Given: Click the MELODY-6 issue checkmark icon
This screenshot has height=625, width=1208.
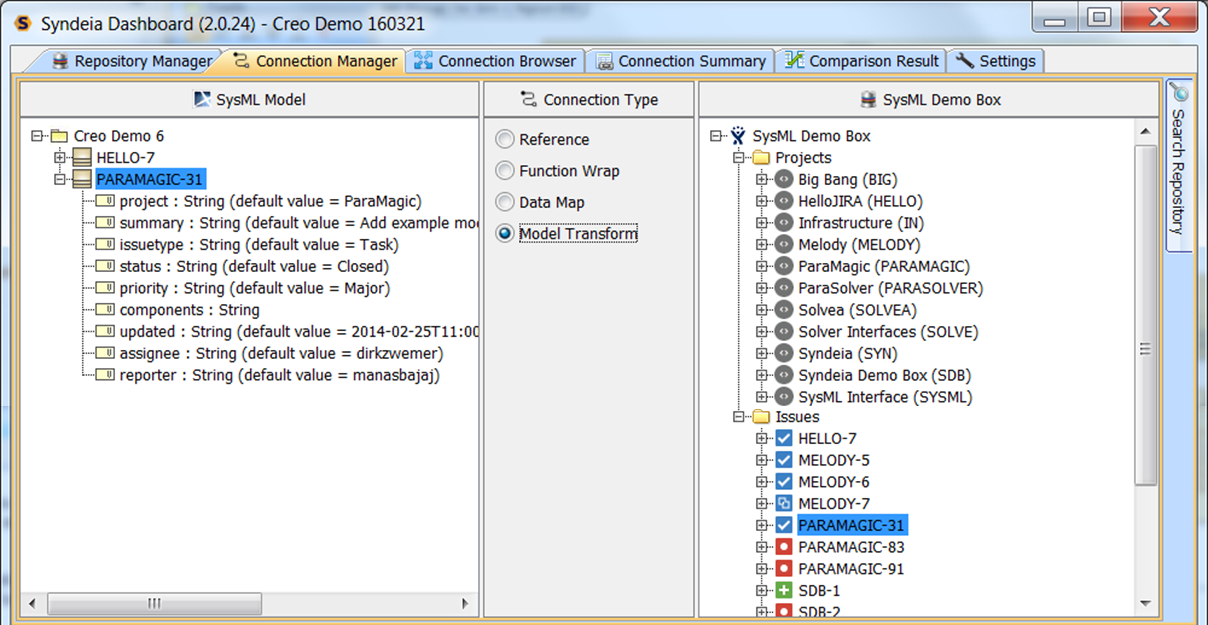Looking at the screenshot, I should [784, 482].
